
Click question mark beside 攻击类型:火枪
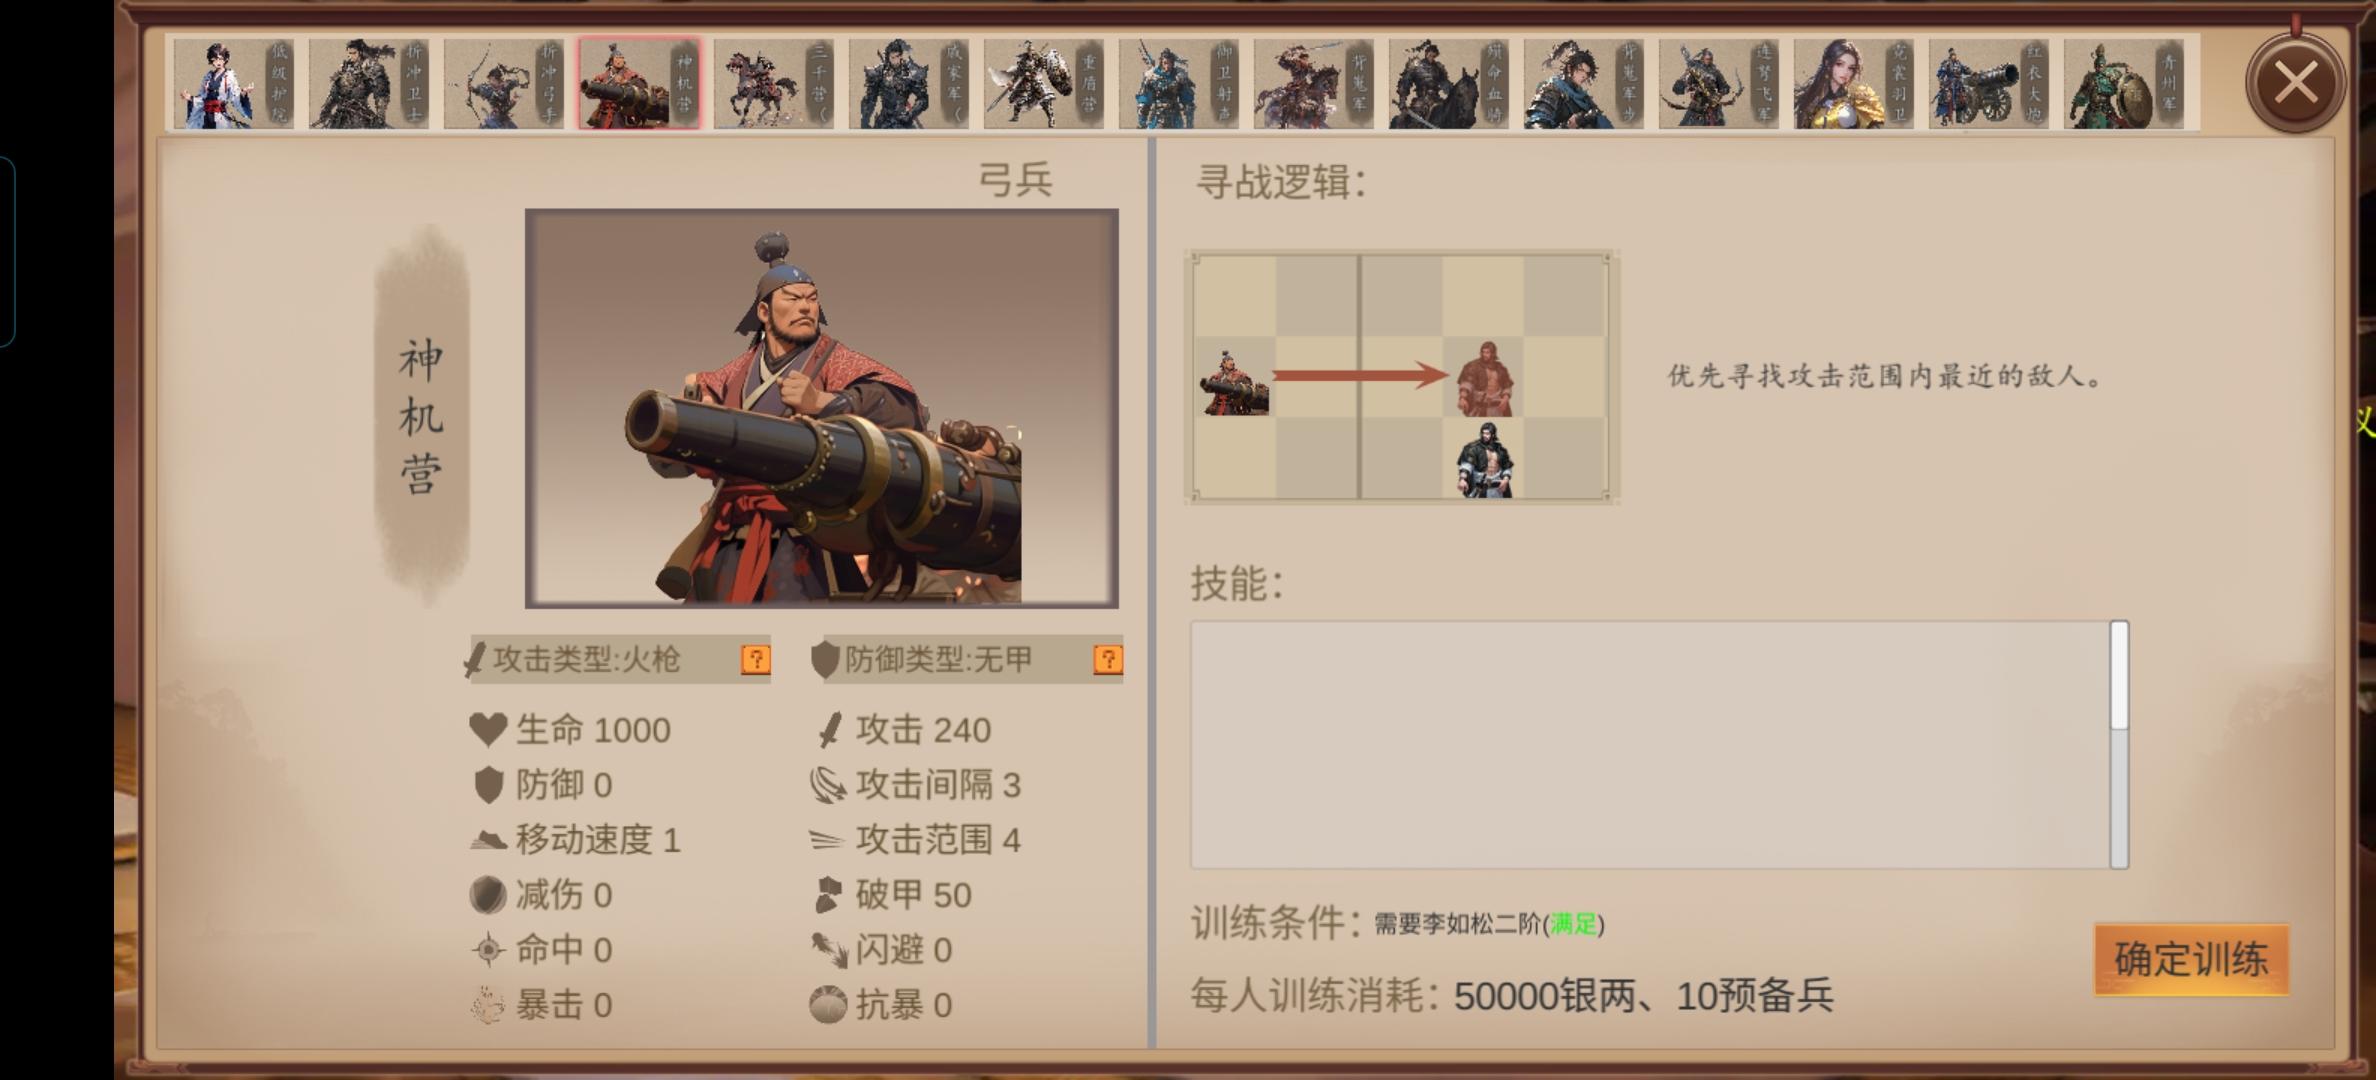[x=755, y=659]
